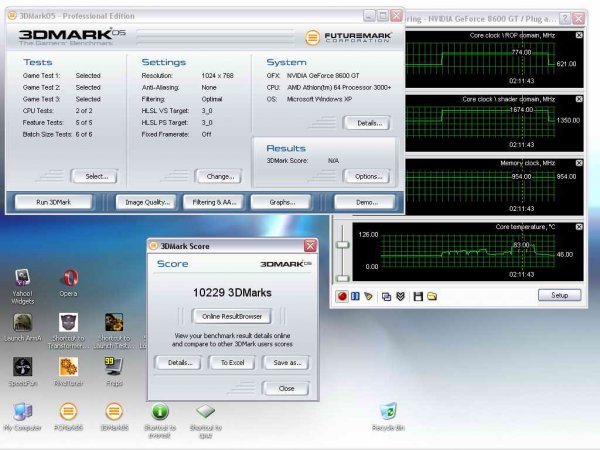
Task: Open Online ResultBrowser in score dialog
Action: pyautogui.click(x=232, y=316)
